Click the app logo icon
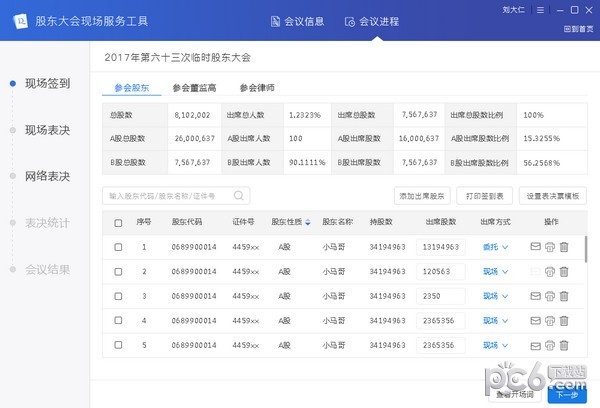This screenshot has height=408, width=600. click(20, 21)
